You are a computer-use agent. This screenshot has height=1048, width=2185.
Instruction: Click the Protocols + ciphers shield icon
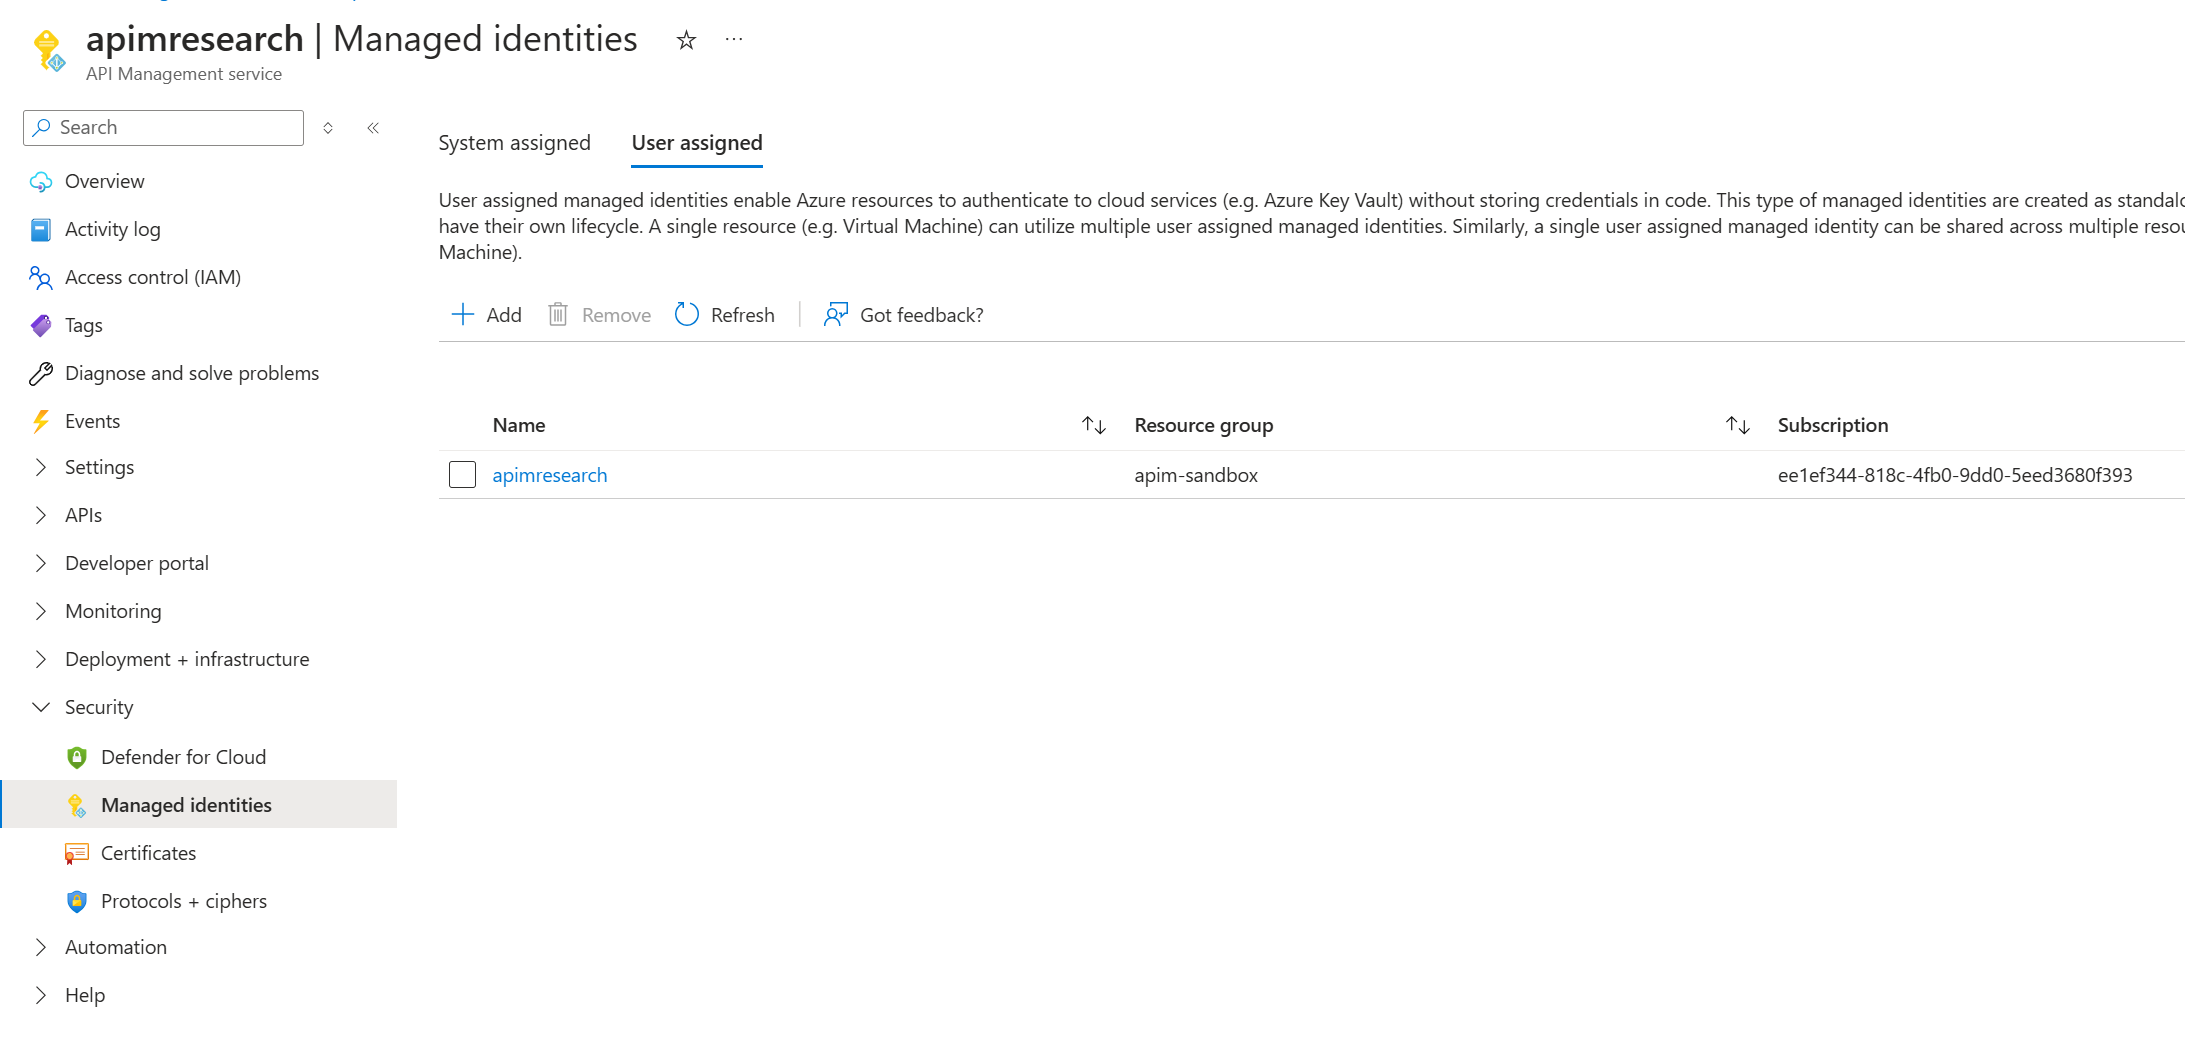coord(77,901)
